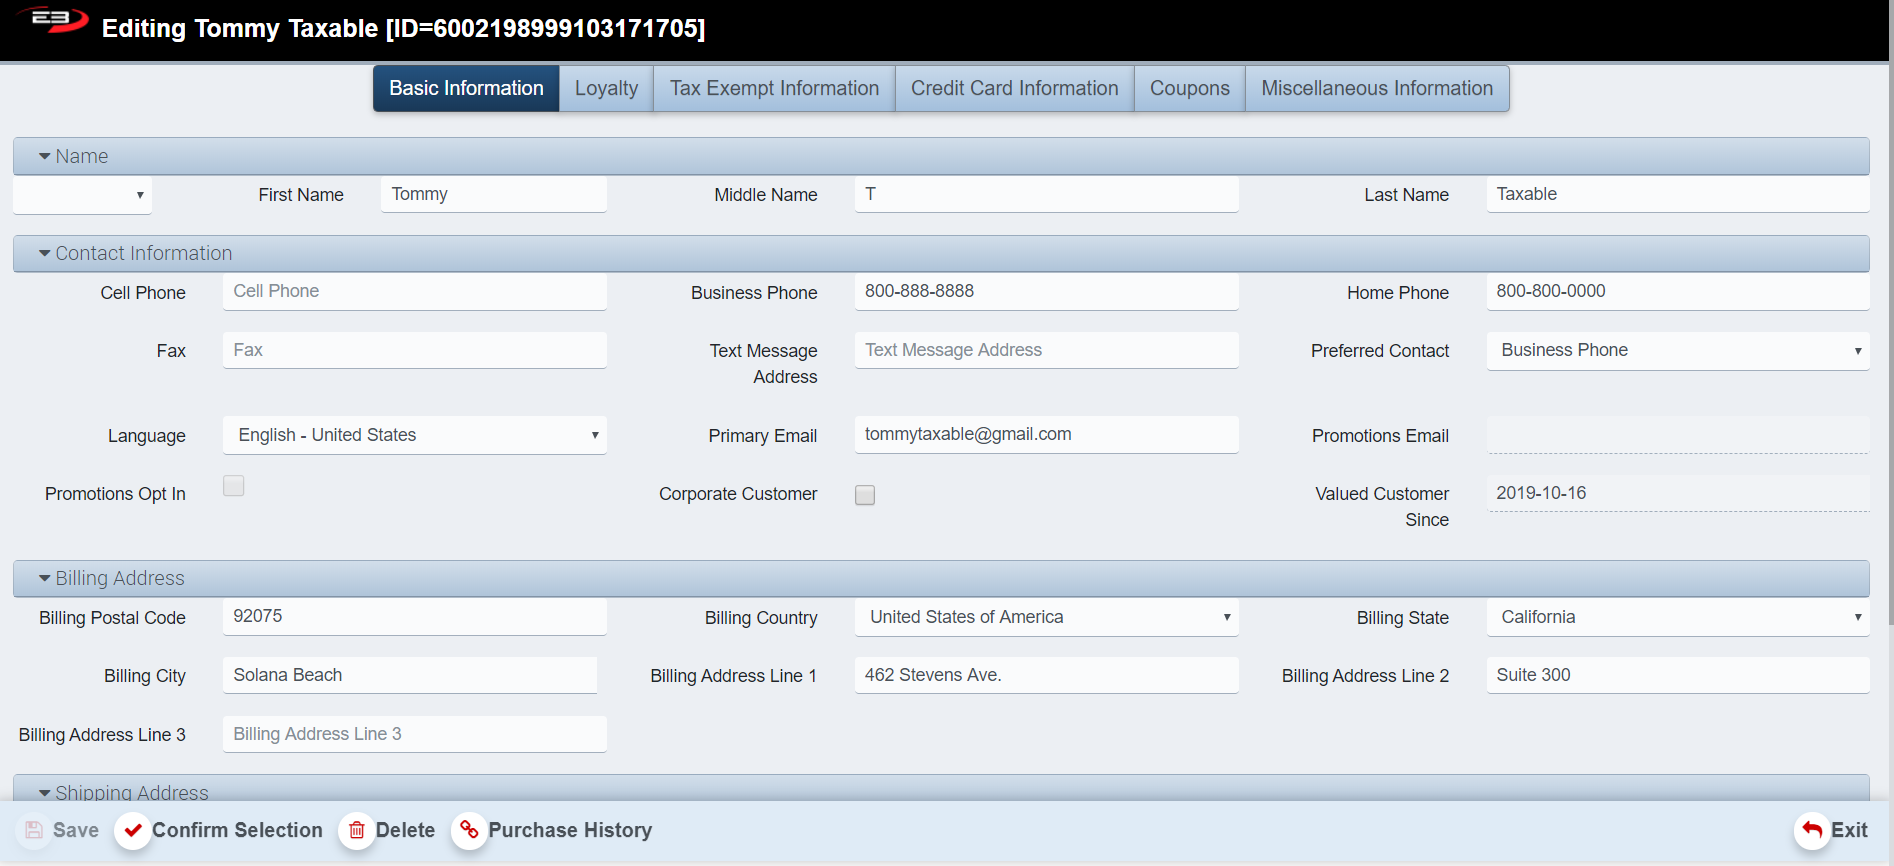Open the Tax Exempt Information tab
Image resolution: width=1894 pixels, height=866 pixels.
pyautogui.click(x=774, y=89)
